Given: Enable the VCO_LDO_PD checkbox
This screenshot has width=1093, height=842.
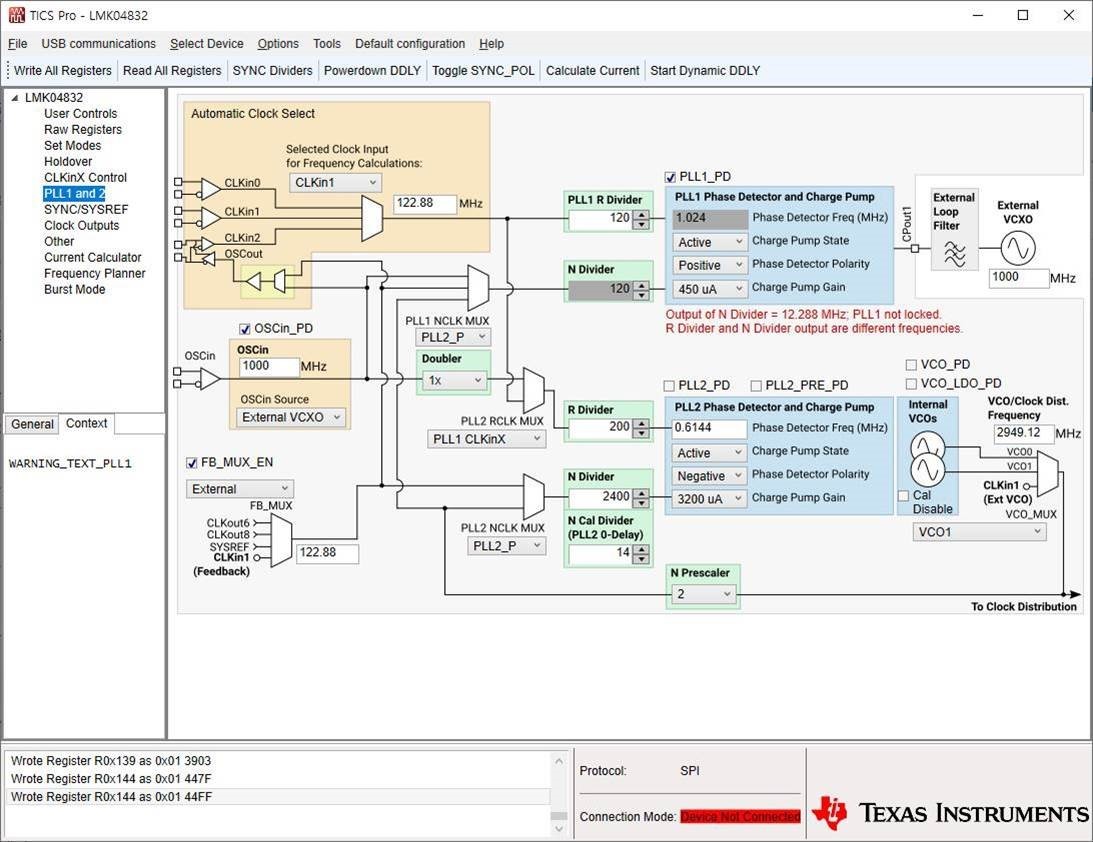Looking at the screenshot, I should coord(911,383).
